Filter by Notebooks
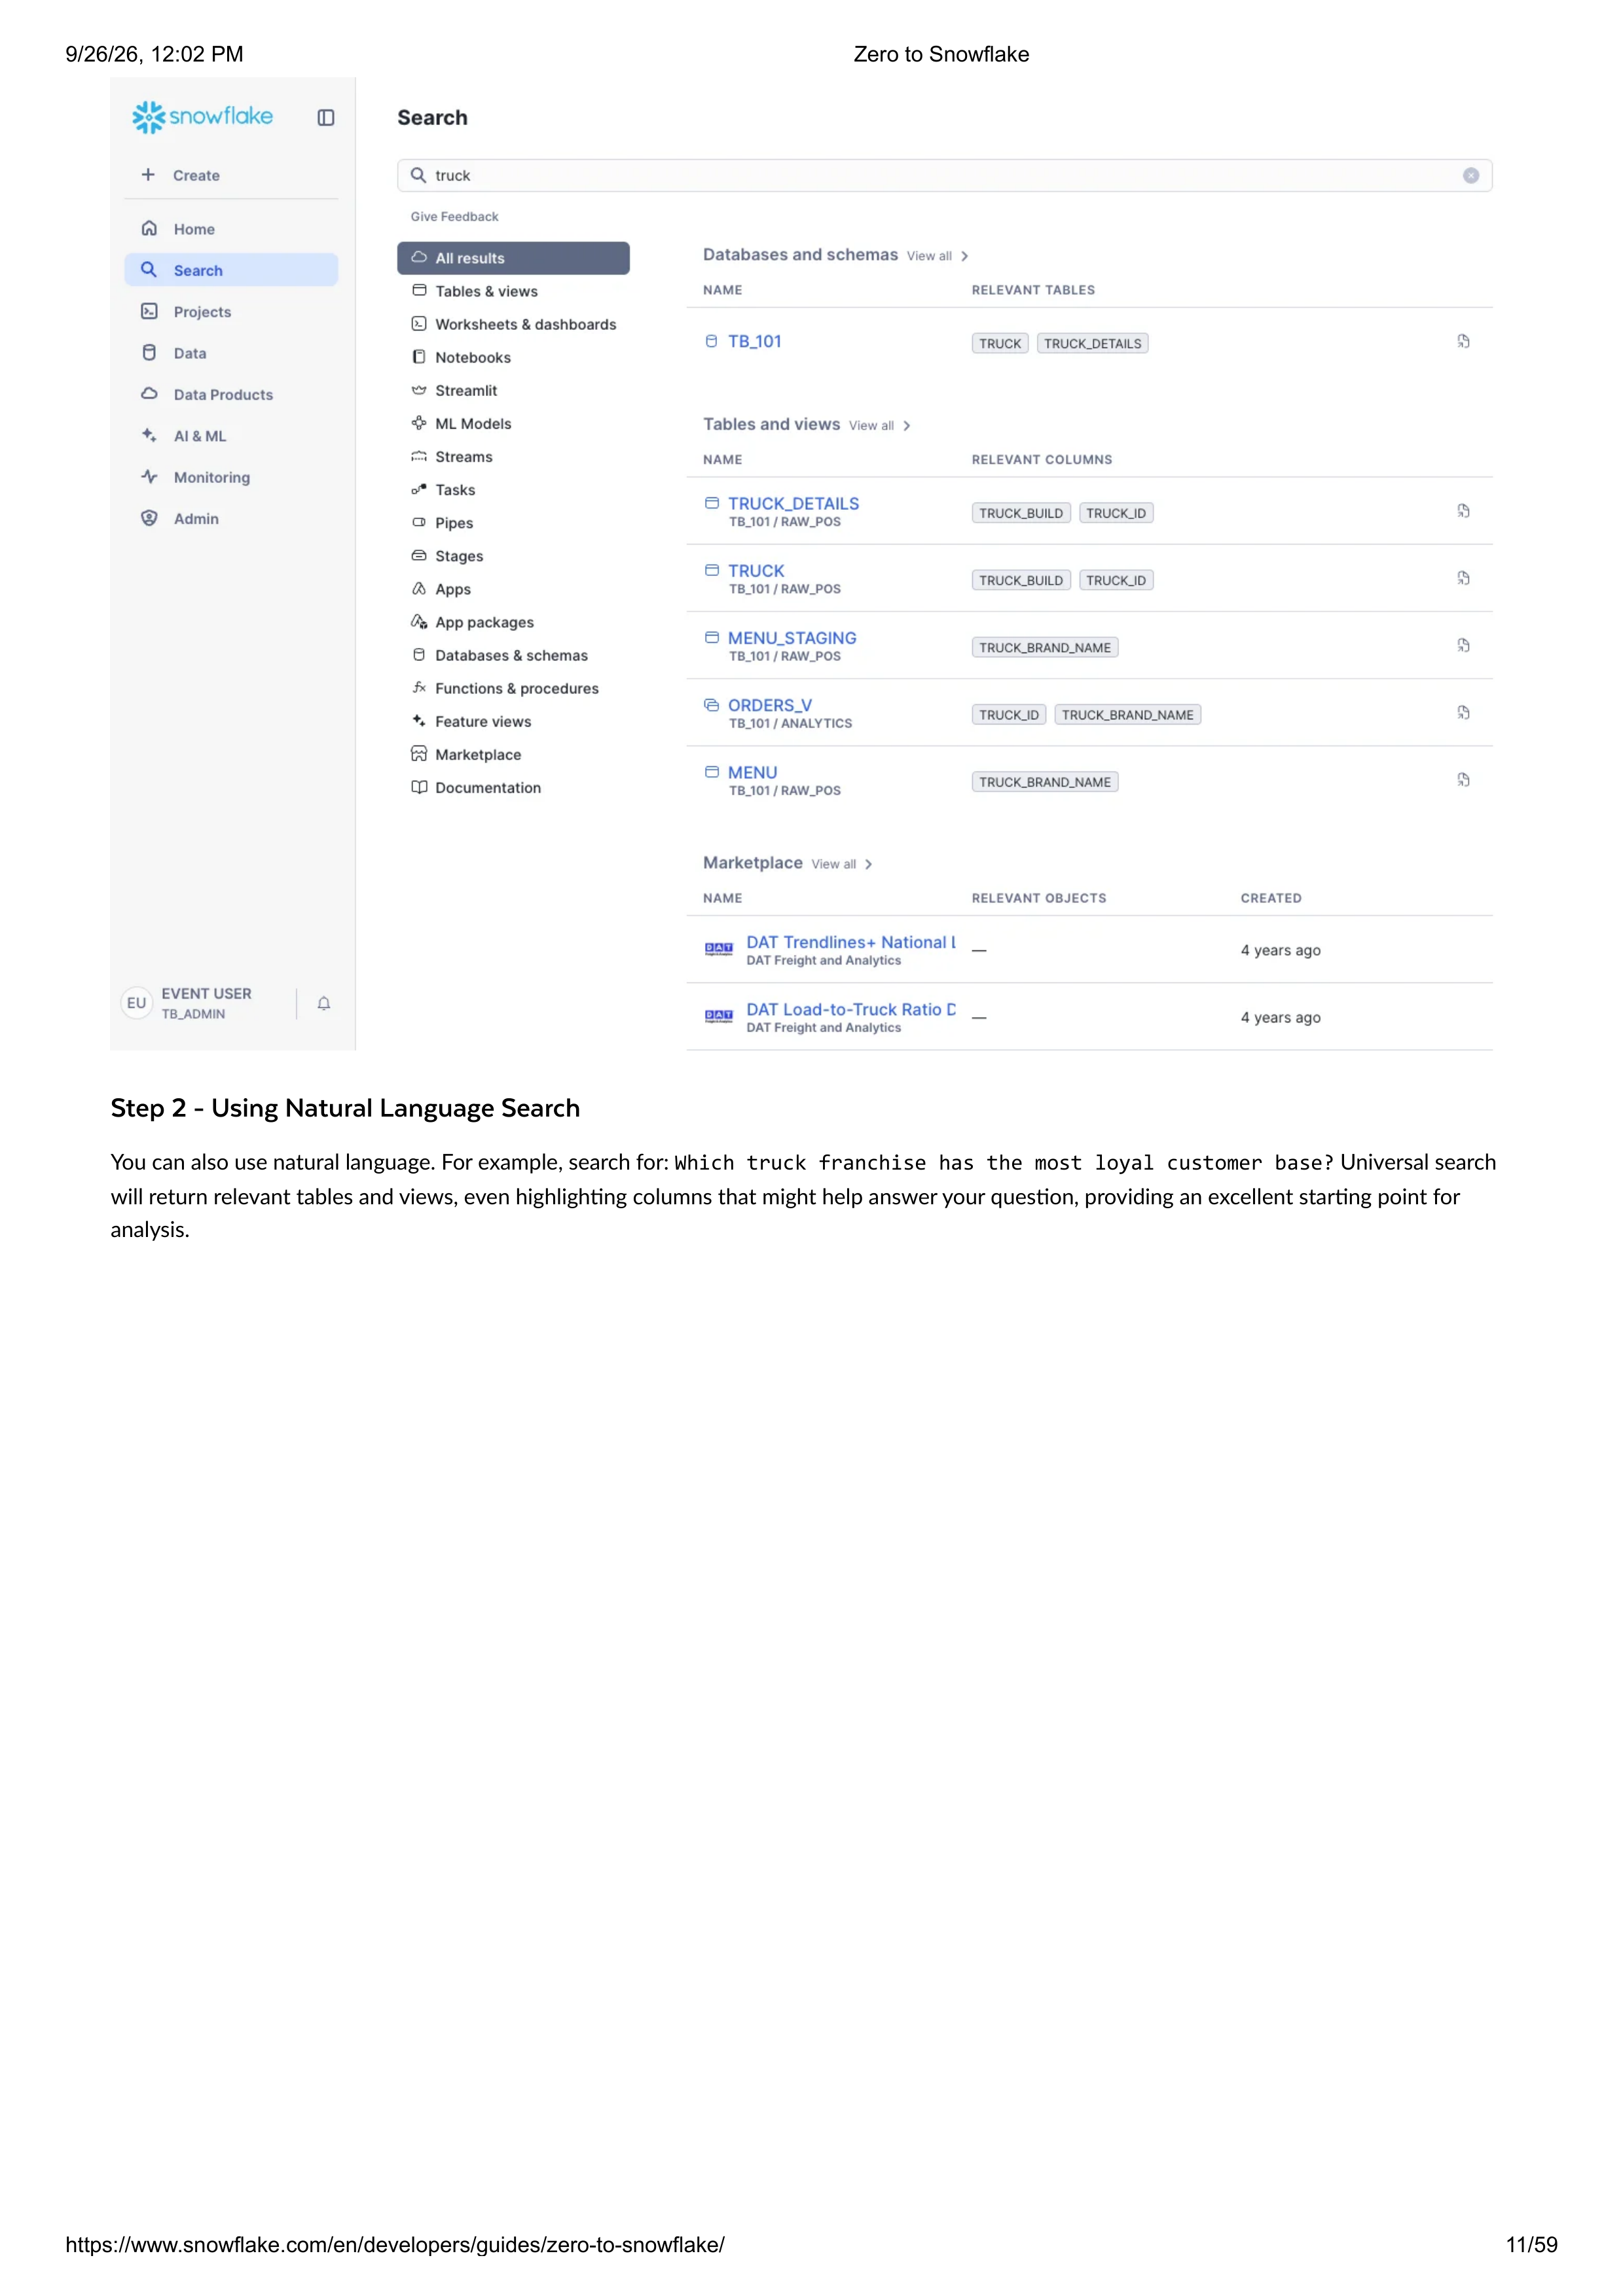This screenshot has width=1623, height=2296. [513, 357]
